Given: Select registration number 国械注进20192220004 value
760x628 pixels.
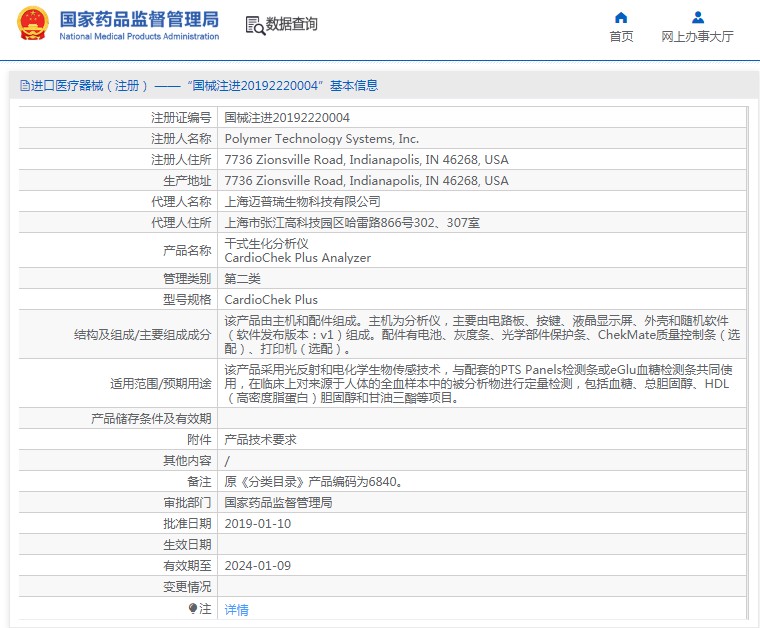Looking at the screenshot, I should (287, 118).
